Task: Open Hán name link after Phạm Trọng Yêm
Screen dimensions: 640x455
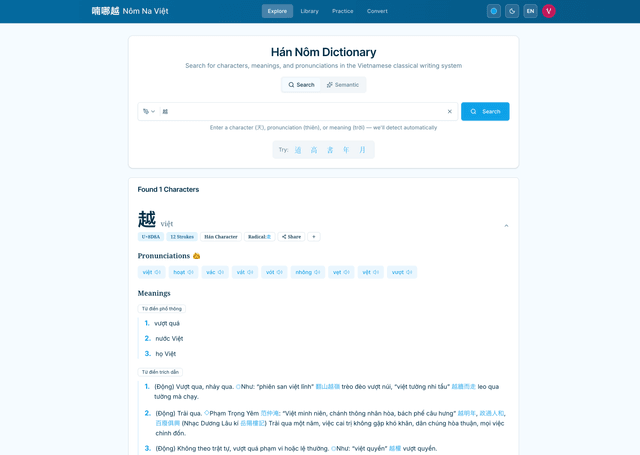Action: [269, 413]
